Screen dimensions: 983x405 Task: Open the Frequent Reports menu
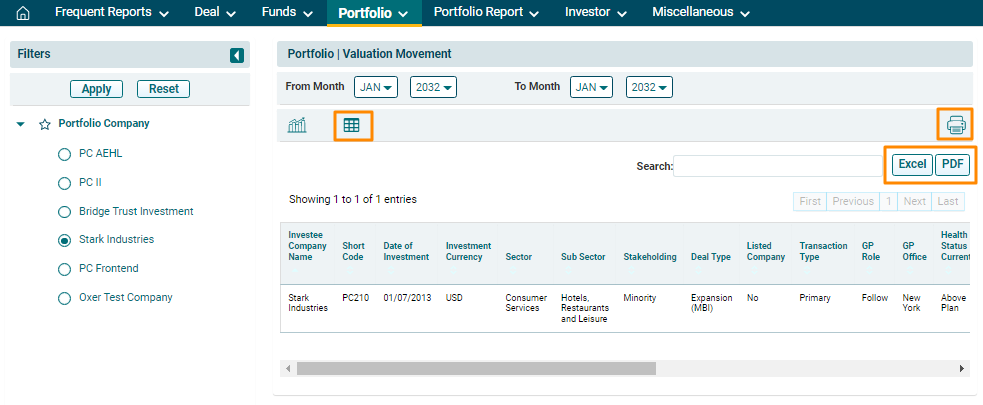click(x=112, y=13)
